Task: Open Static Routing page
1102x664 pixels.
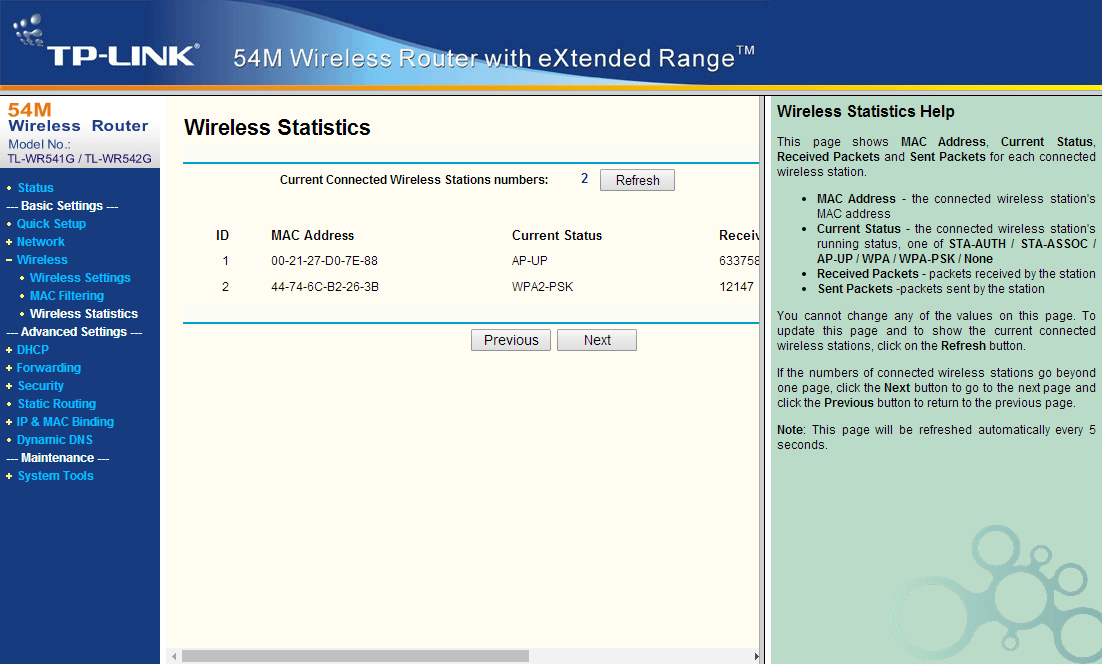Action: click(x=57, y=403)
